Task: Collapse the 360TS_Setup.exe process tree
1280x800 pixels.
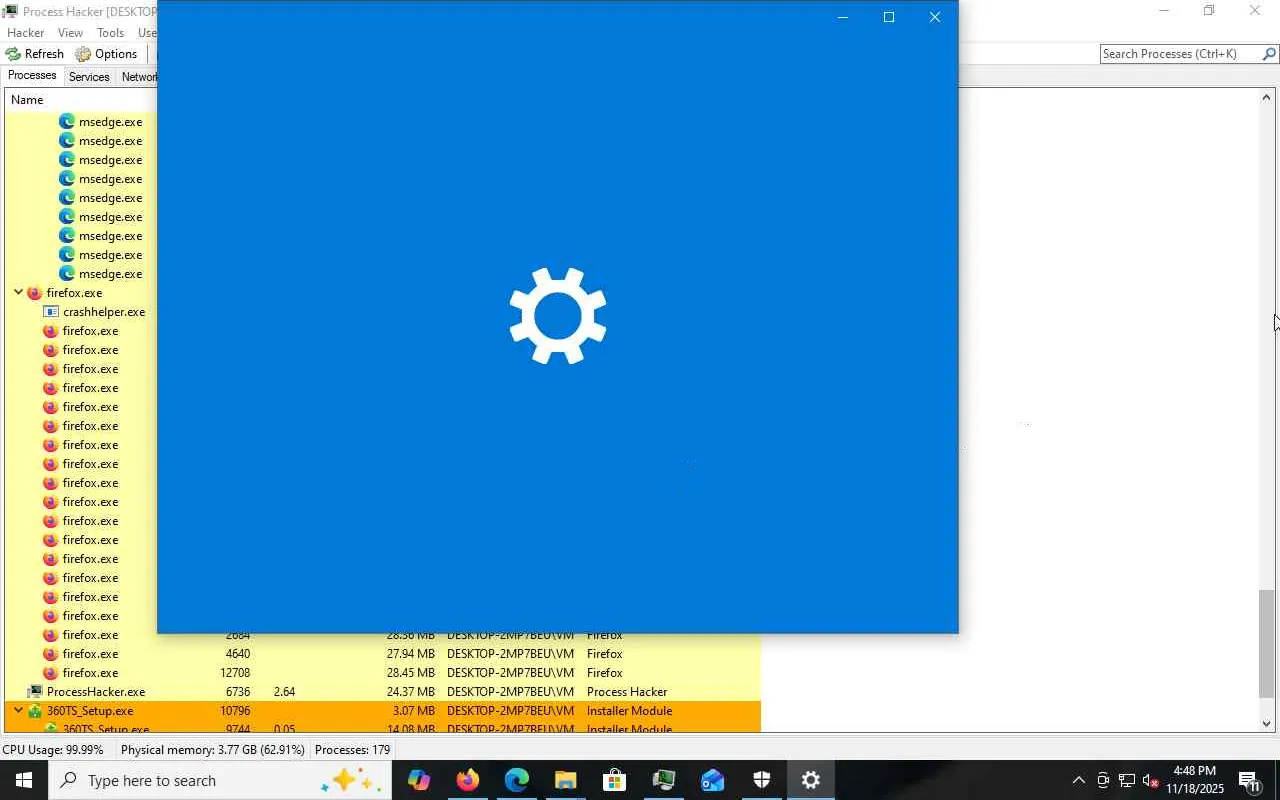Action: [x=18, y=711]
